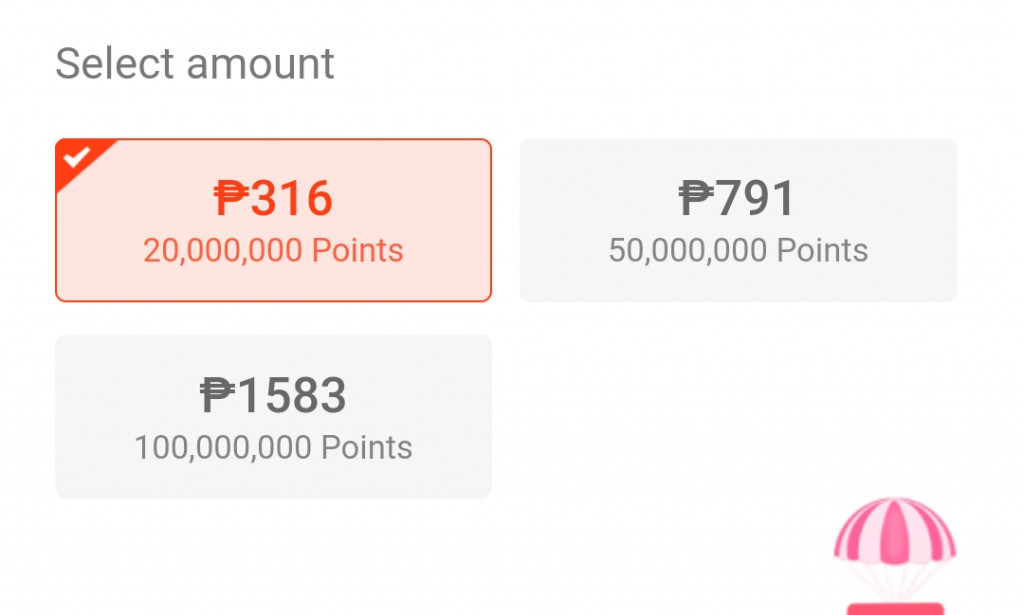
Task: Click the 50,000,000 Points label
Action: [x=738, y=250]
